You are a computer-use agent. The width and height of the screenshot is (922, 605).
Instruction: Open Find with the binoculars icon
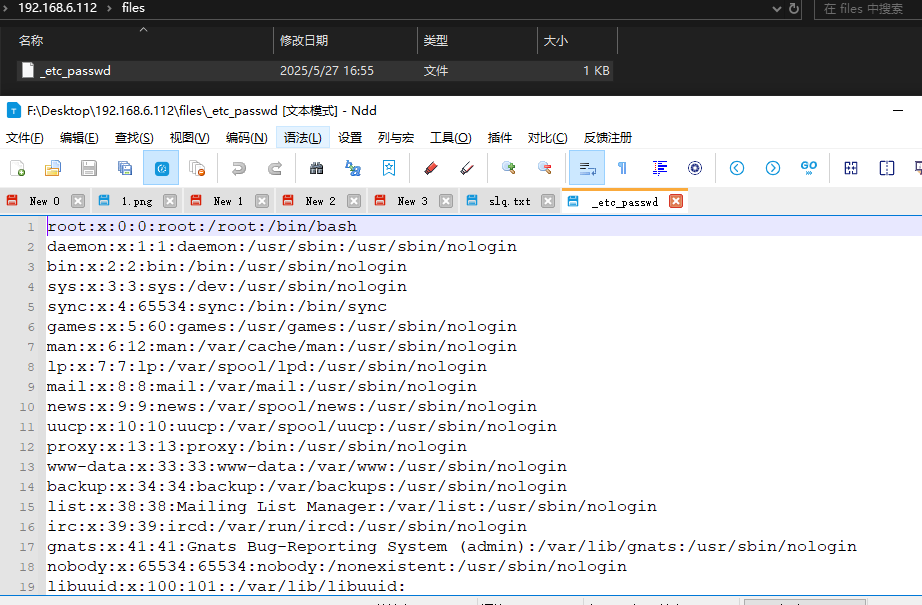pyautogui.click(x=317, y=168)
